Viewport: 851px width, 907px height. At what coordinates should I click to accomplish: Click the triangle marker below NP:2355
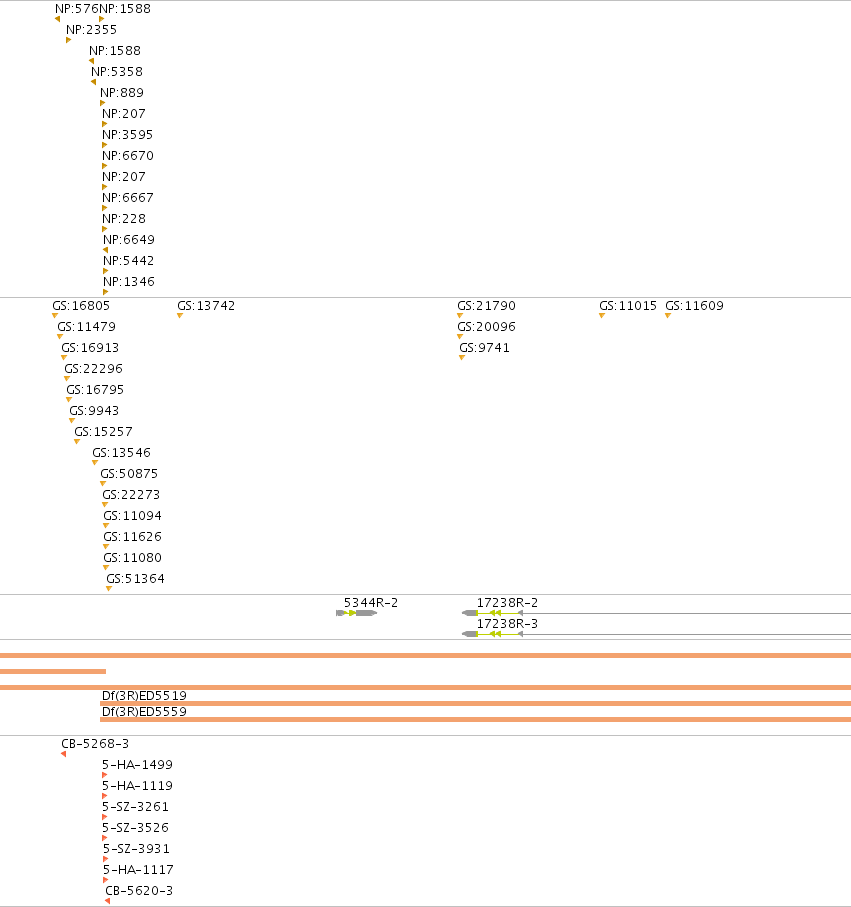click(68, 40)
